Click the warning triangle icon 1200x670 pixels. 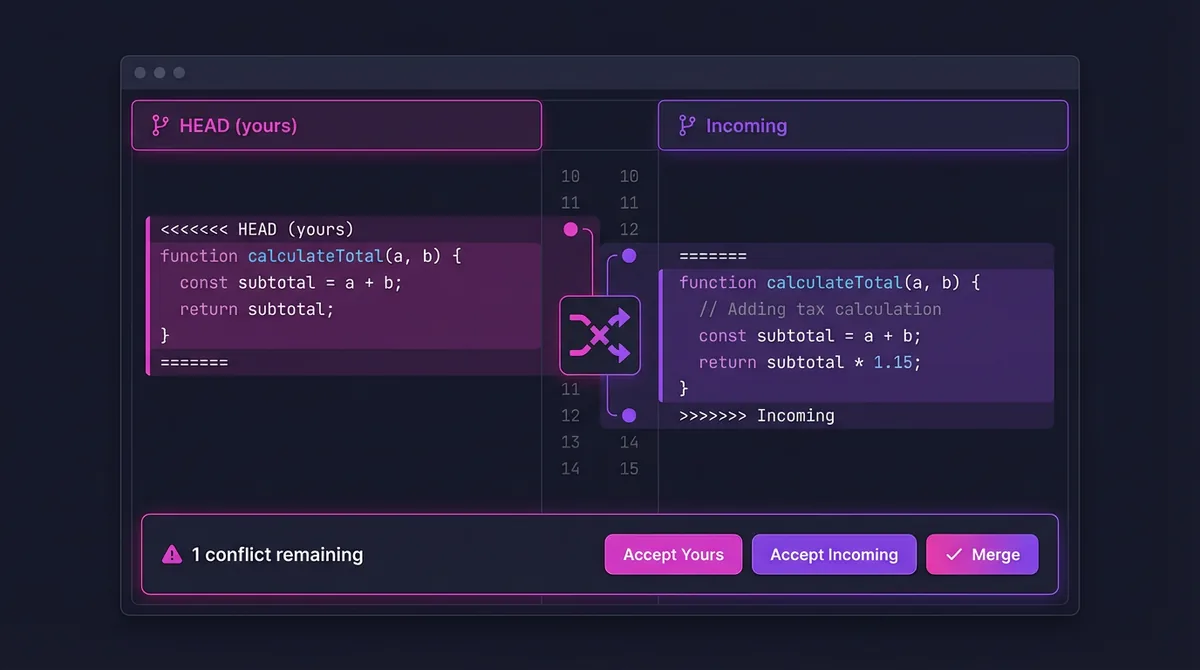pyautogui.click(x=172, y=554)
